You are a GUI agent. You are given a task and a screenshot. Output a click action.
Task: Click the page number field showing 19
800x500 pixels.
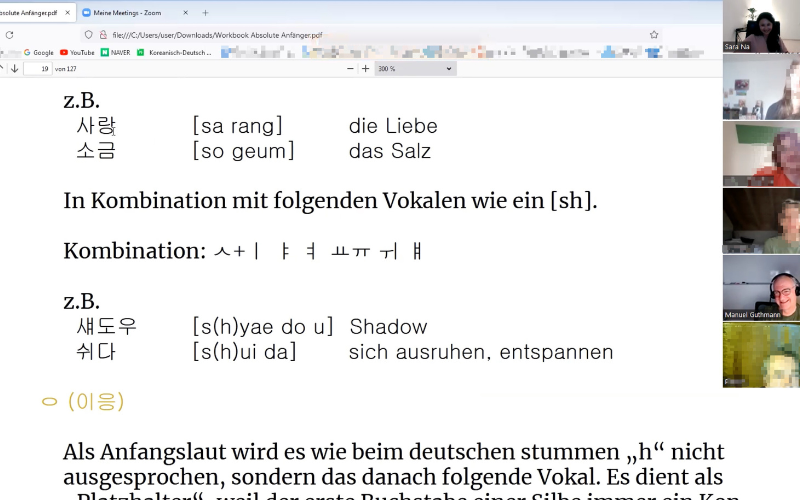37,69
